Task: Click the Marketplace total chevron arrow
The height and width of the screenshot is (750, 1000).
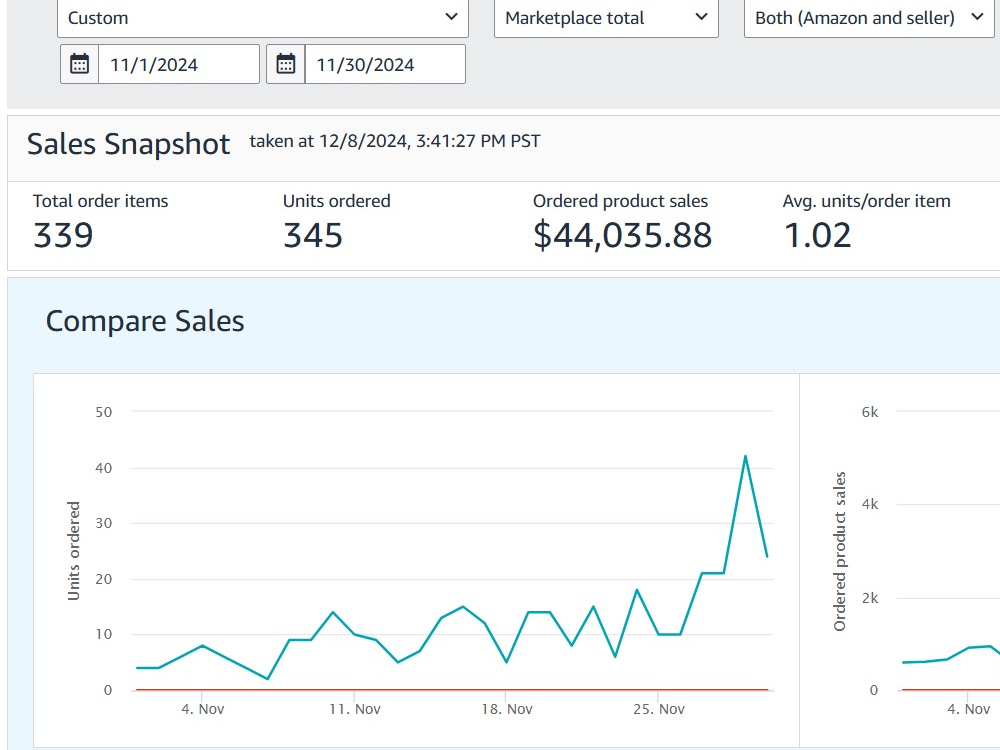Action: tap(702, 17)
